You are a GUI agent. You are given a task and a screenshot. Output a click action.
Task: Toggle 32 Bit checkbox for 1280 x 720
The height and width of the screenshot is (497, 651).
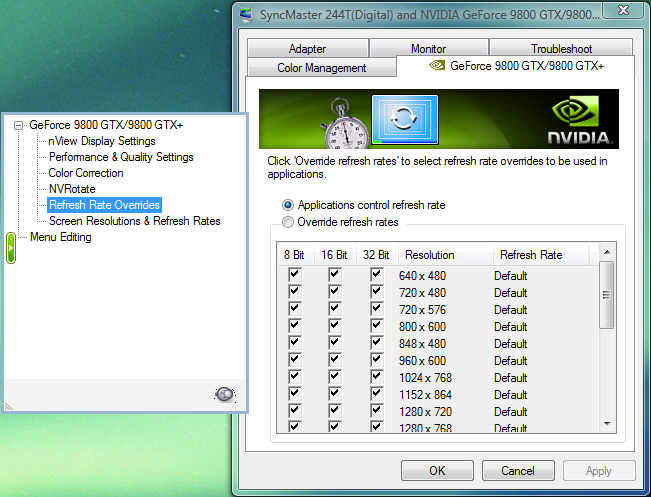376,411
